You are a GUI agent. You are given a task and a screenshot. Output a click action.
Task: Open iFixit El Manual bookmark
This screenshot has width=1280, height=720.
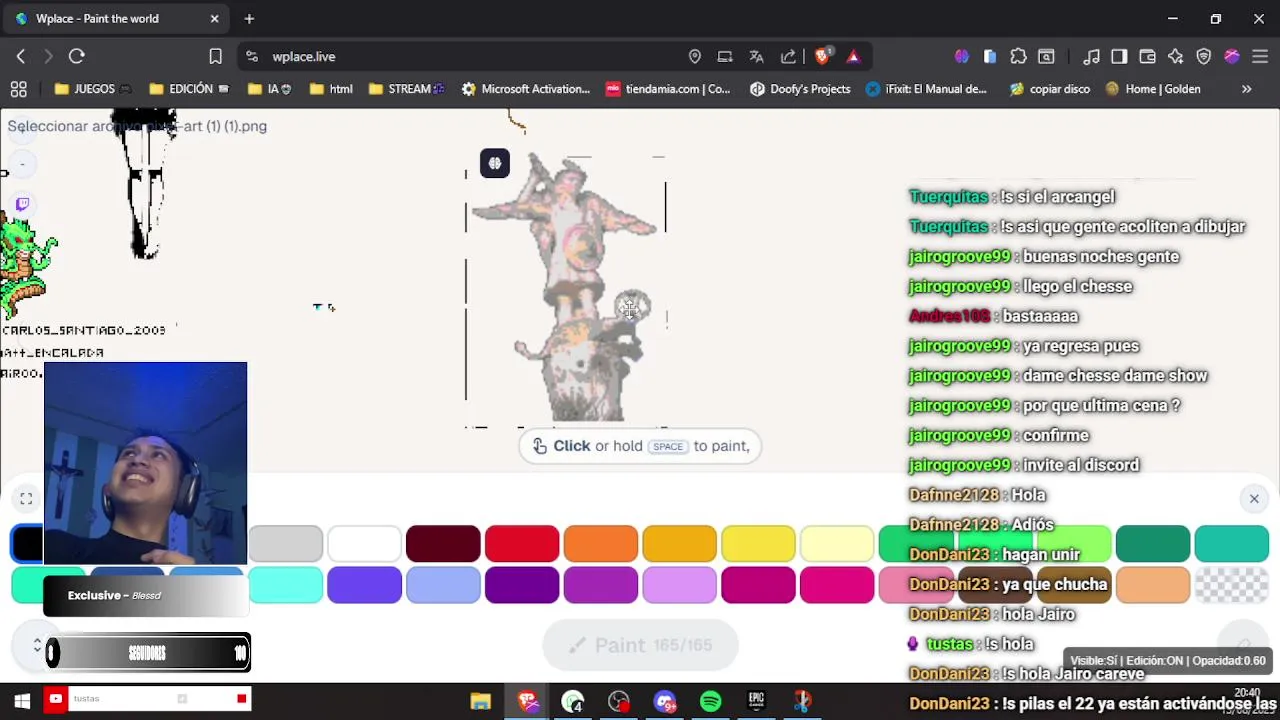(x=926, y=89)
